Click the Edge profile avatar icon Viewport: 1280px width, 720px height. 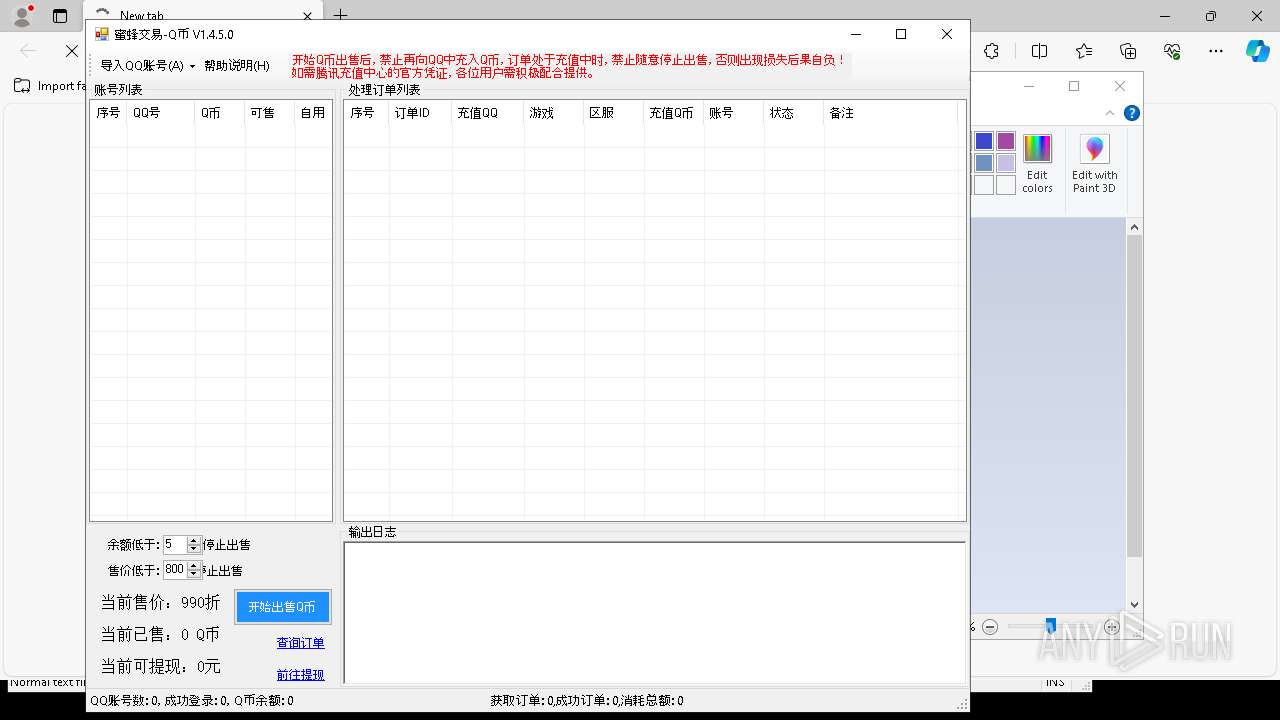click(x=22, y=16)
